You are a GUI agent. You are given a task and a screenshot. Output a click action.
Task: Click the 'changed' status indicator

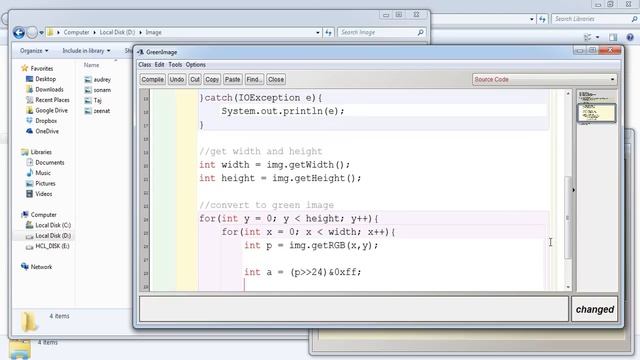(594, 309)
